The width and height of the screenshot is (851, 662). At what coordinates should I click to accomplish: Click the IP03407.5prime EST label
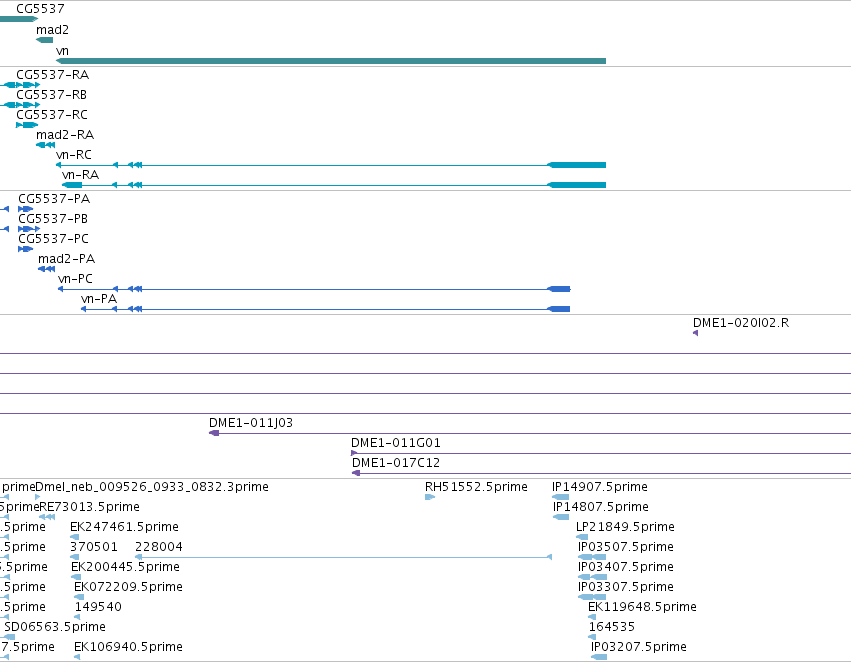click(x=626, y=567)
